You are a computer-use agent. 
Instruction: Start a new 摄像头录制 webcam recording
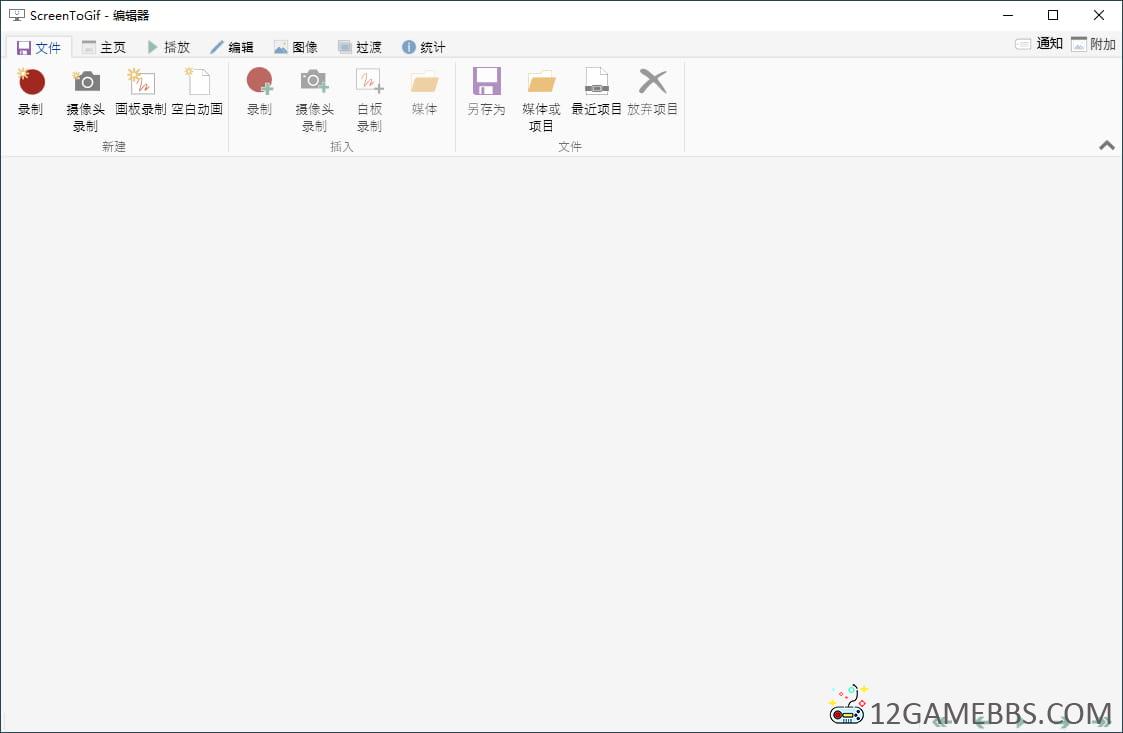click(86, 83)
